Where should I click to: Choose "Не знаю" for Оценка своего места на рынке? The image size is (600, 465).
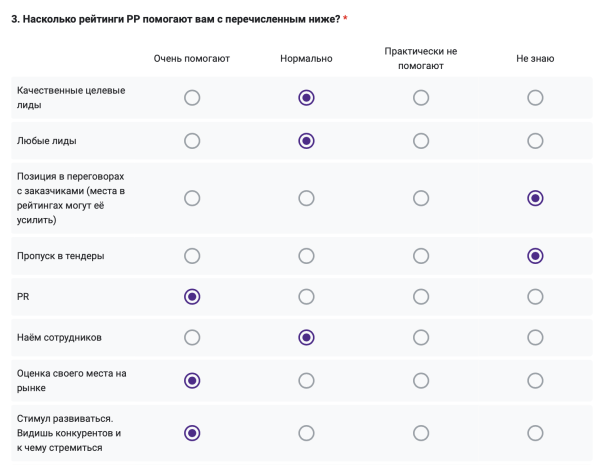point(535,381)
